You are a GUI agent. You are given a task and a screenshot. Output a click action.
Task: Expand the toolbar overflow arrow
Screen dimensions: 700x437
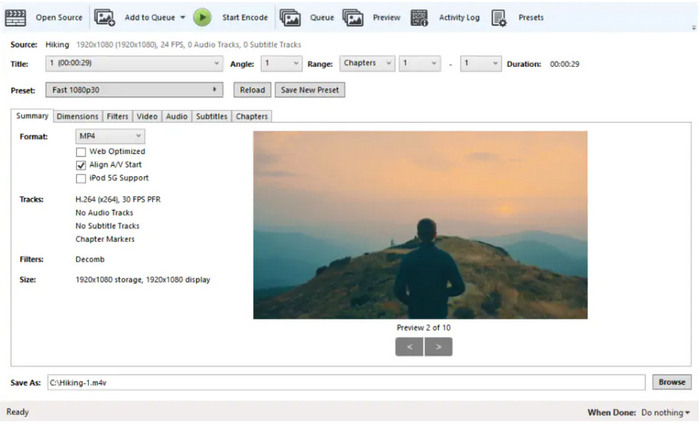pyautogui.click(x=694, y=28)
